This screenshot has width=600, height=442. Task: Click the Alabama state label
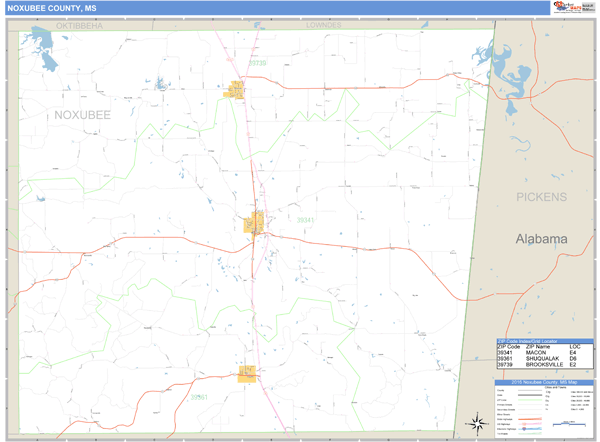pos(541,239)
